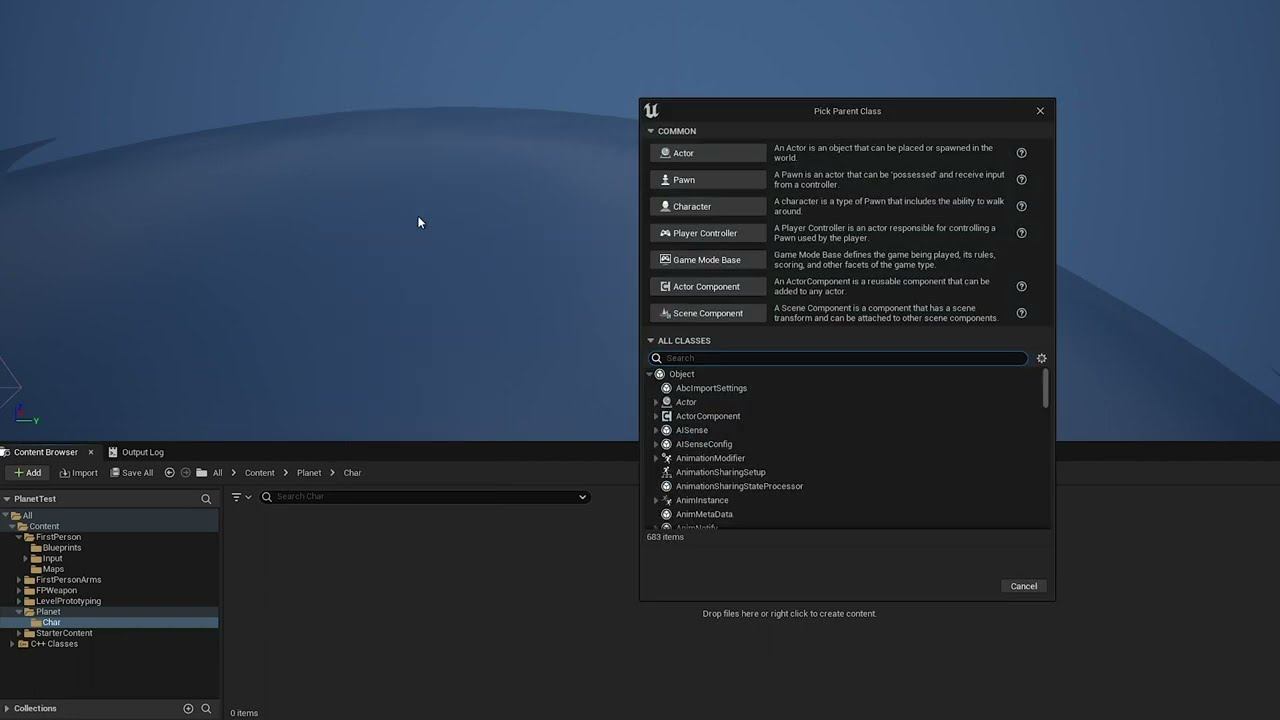The height and width of the screenshot is (720, 1280).
Task: Collapse the Object class tree node
Action: (x=650, y=374)
